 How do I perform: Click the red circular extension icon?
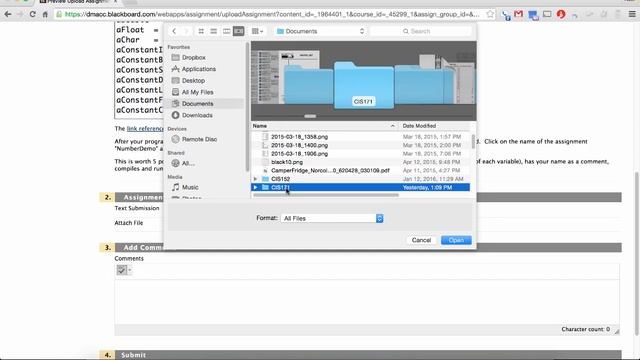(x=561, y=14)
